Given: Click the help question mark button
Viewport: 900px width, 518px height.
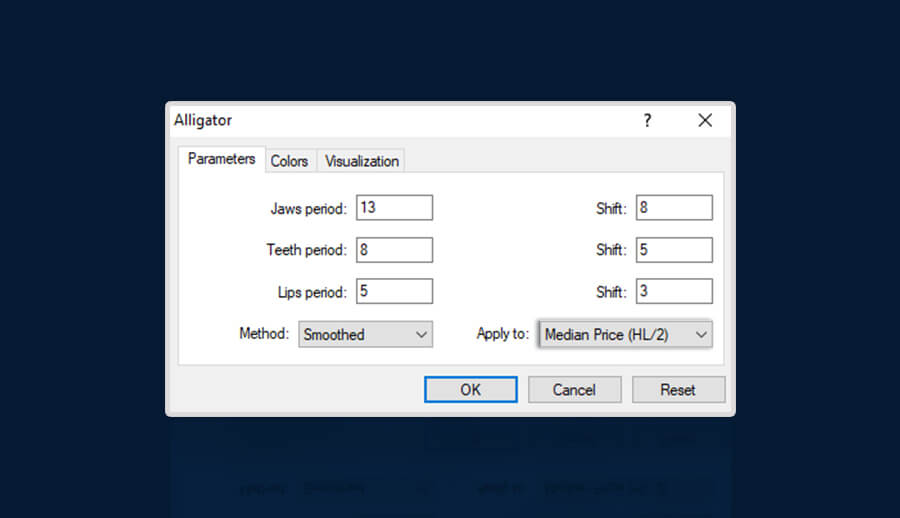Looking at the screenshot, I should coord(647,120).
